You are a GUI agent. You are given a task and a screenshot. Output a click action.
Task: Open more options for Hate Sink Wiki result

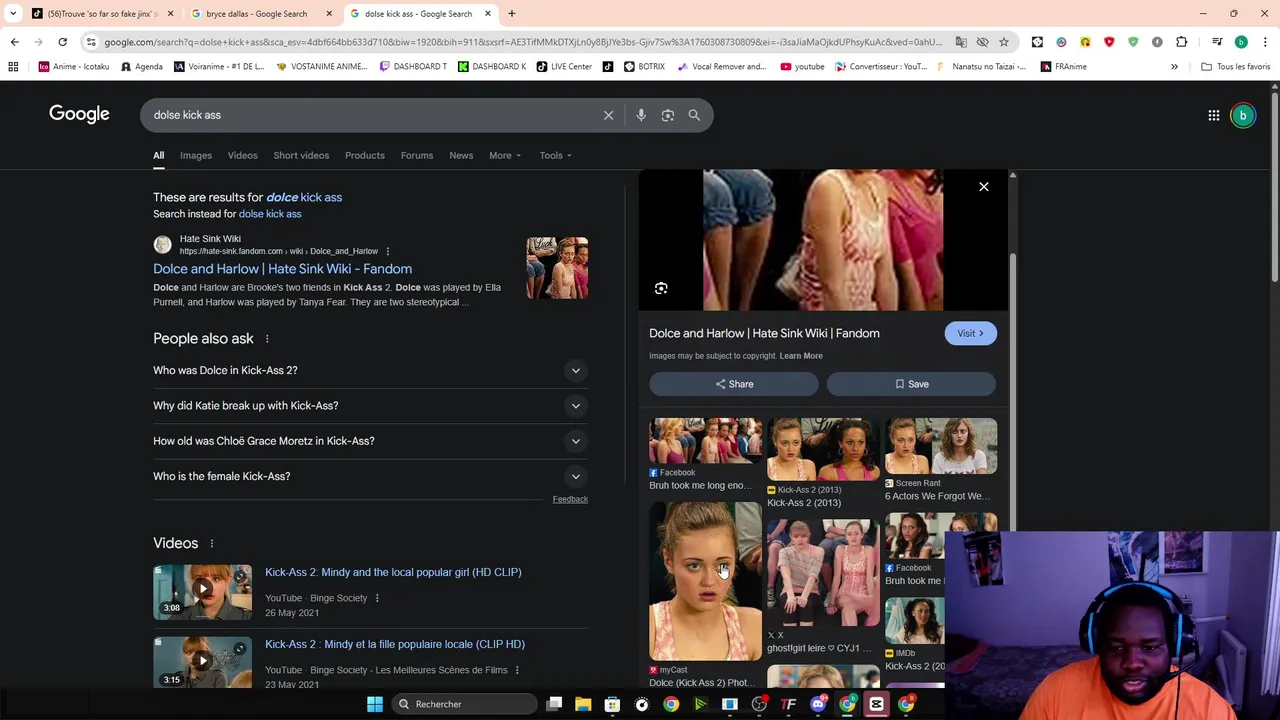[x=388, y=251]
